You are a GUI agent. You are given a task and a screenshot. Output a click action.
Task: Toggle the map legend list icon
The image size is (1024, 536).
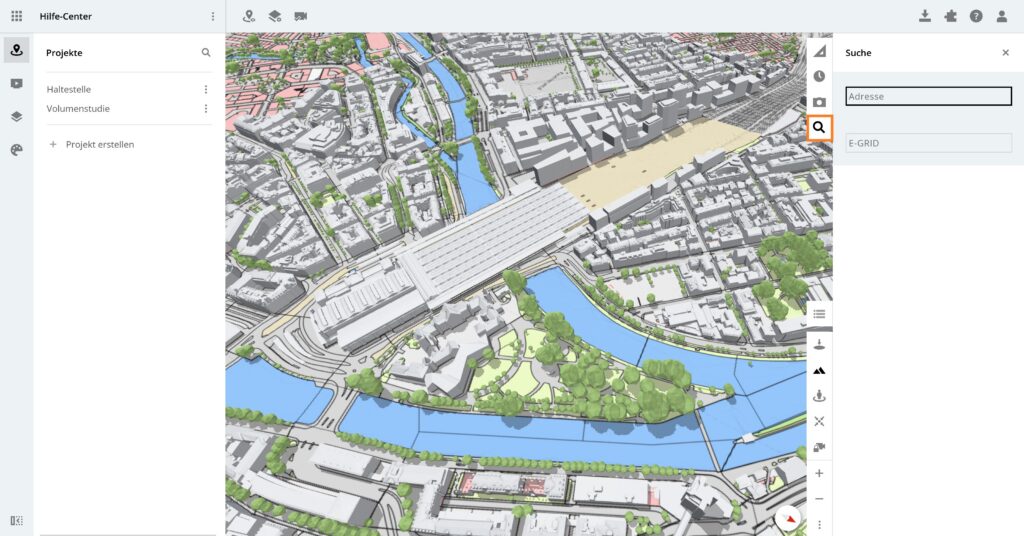819,314
